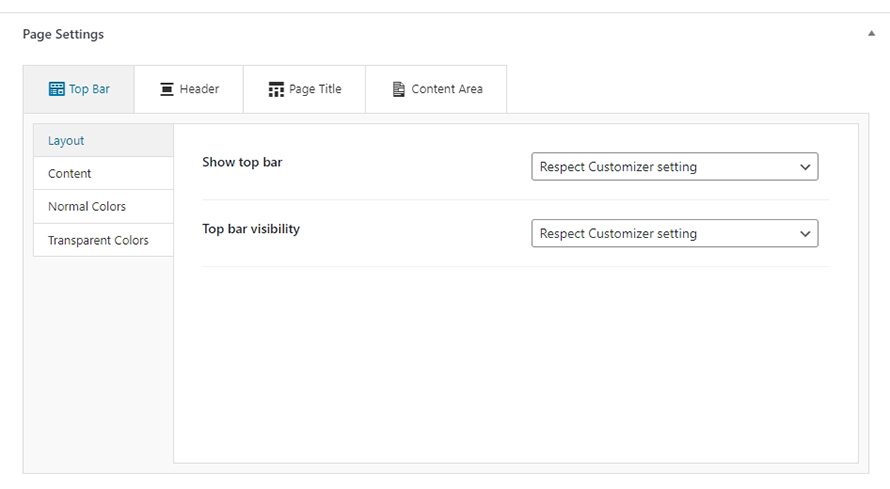Click the Top Bar tab icon
The height and width of the screenshot is (489, 890).
(x=57, y=89)
